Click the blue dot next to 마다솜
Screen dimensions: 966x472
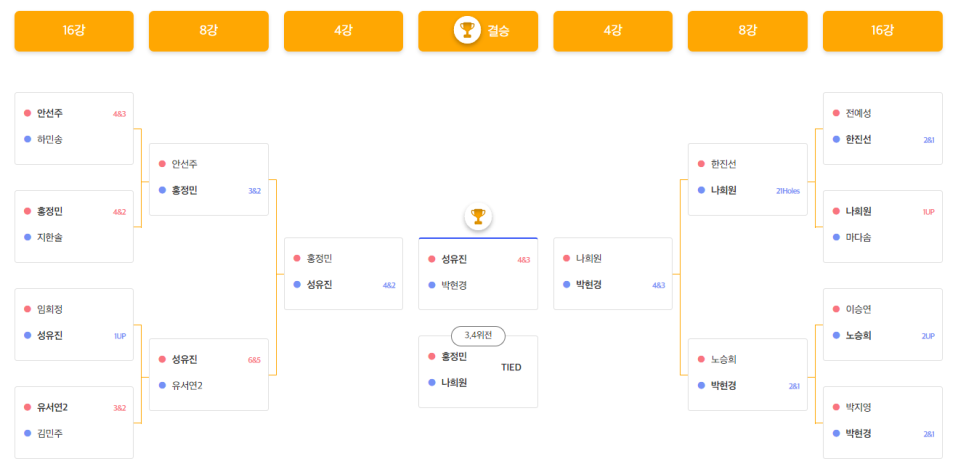pos(836,237)
